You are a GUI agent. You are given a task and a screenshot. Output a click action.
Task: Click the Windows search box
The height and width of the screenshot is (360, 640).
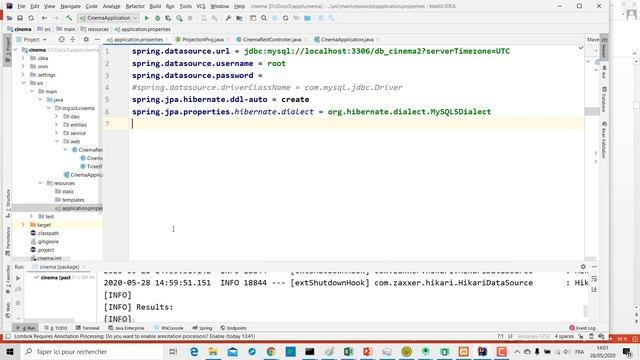pos(92,351)
